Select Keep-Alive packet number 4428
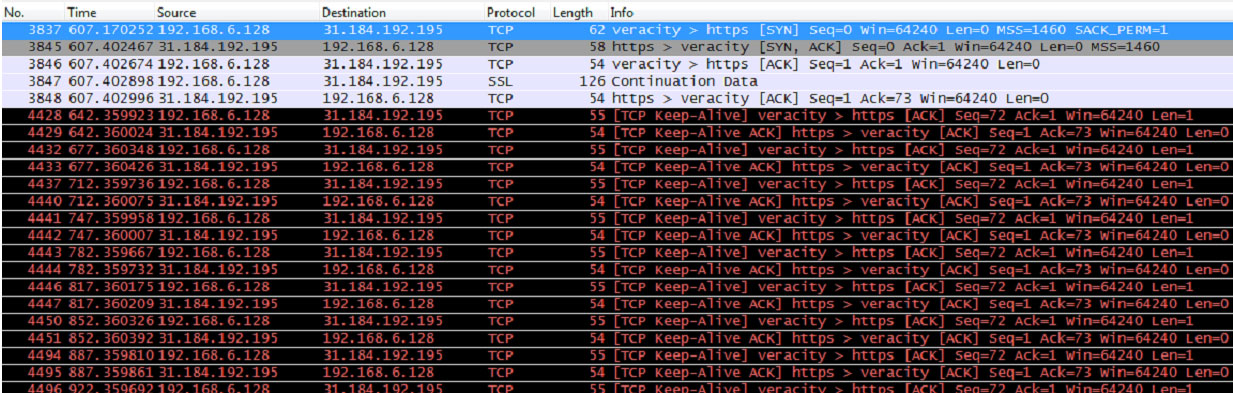 (616, 115)
